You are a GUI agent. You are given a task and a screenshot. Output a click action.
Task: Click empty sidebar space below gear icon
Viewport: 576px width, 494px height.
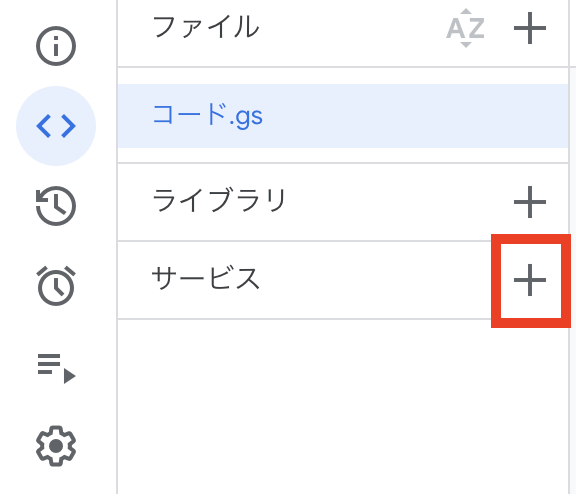(56, 481)
